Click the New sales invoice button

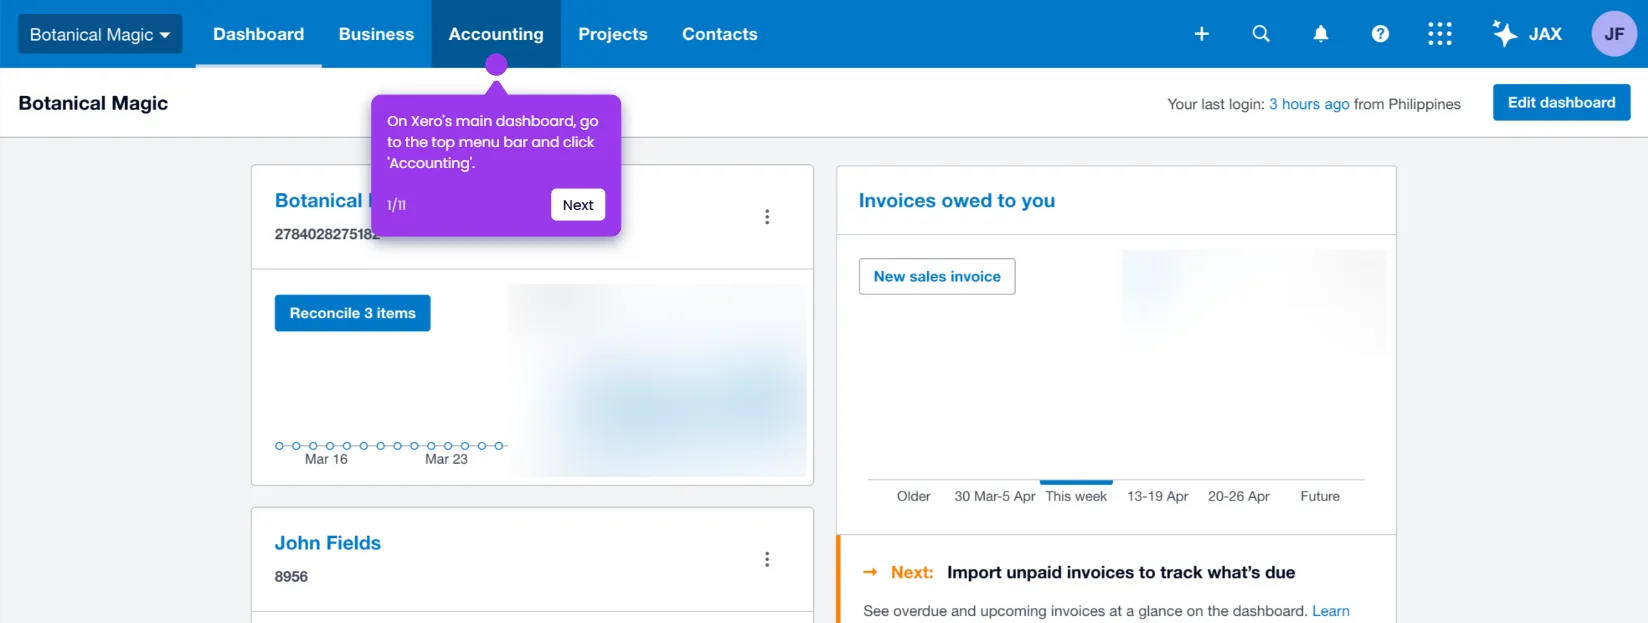(x=937, y=276)
